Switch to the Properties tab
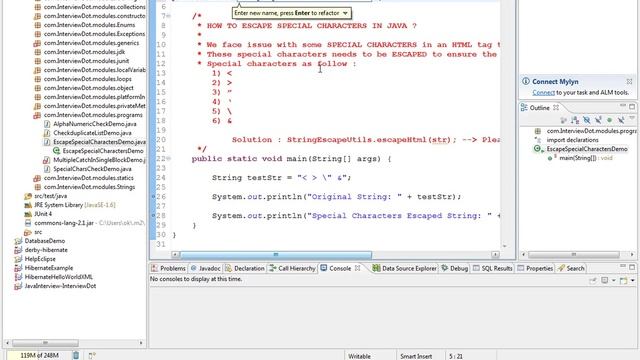640x360 pixels. [535, 268]
